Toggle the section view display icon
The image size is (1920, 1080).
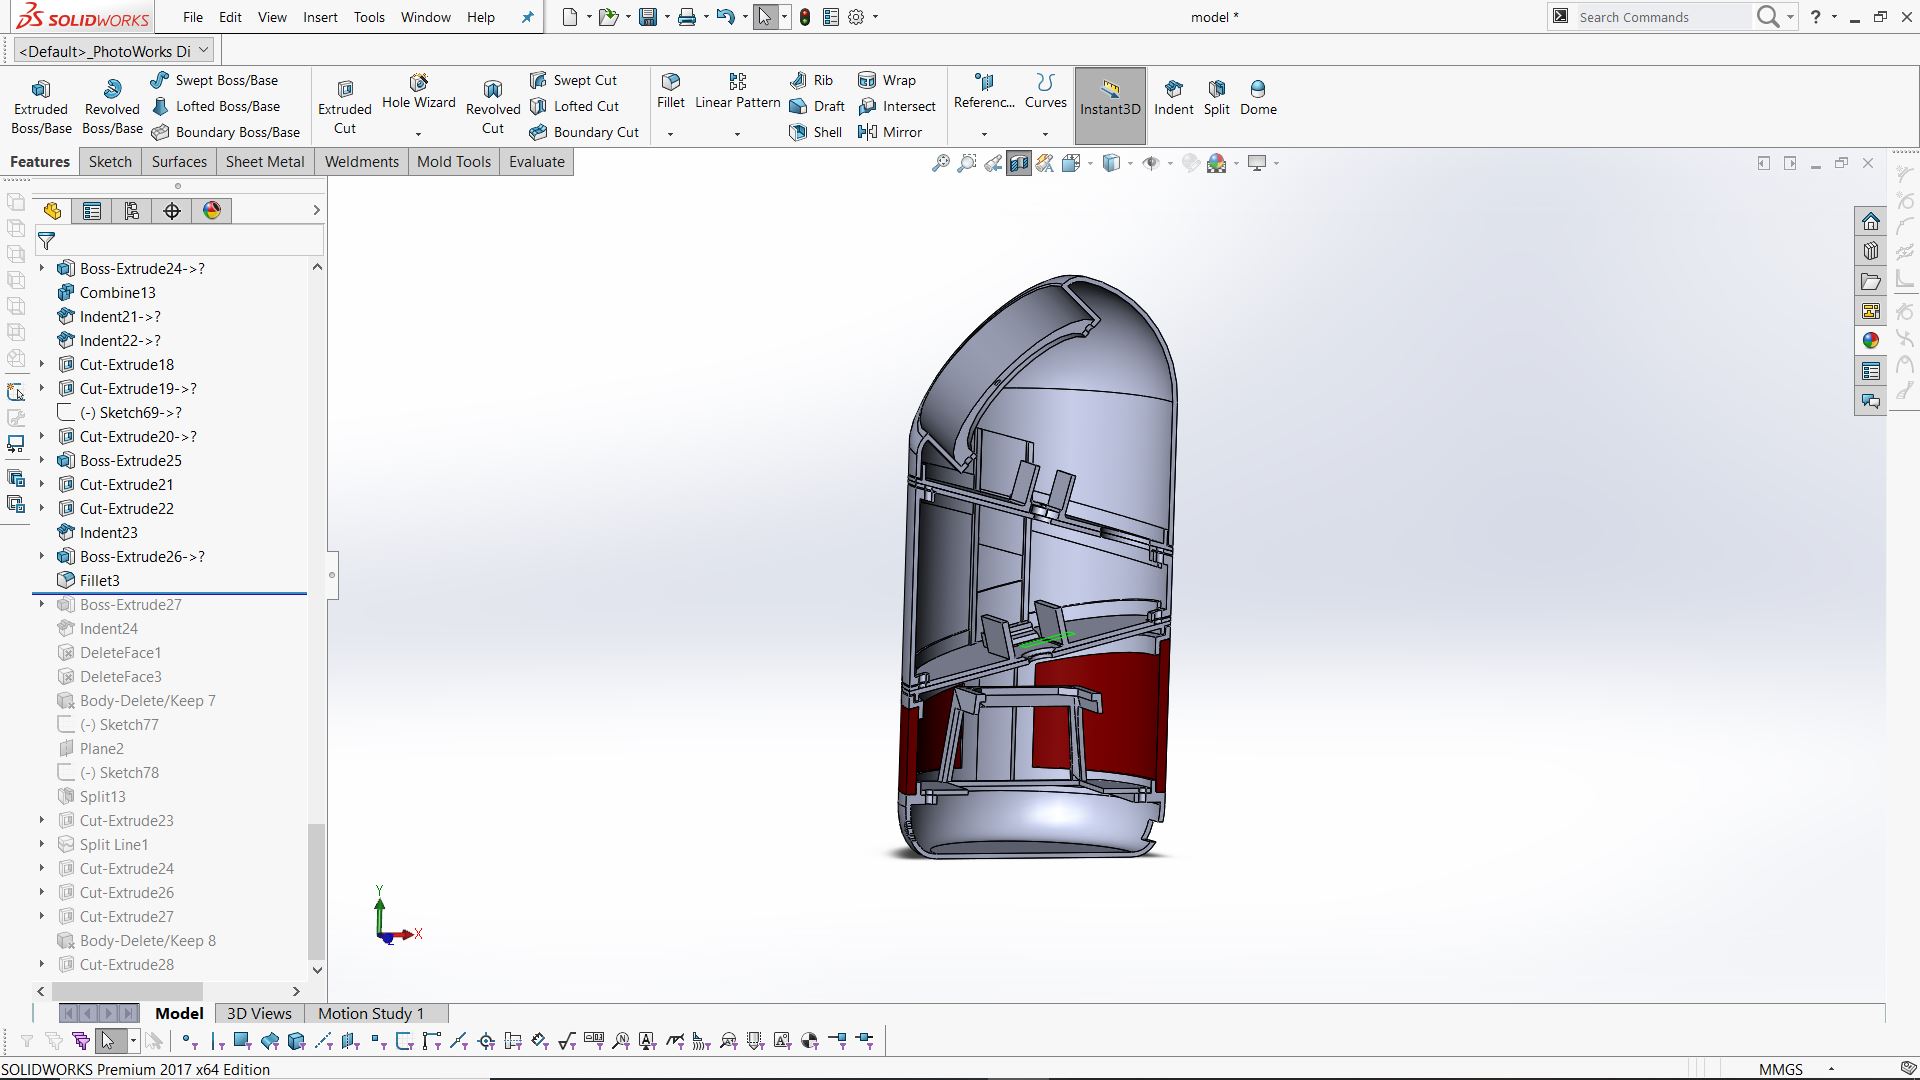coord(1018,163)
